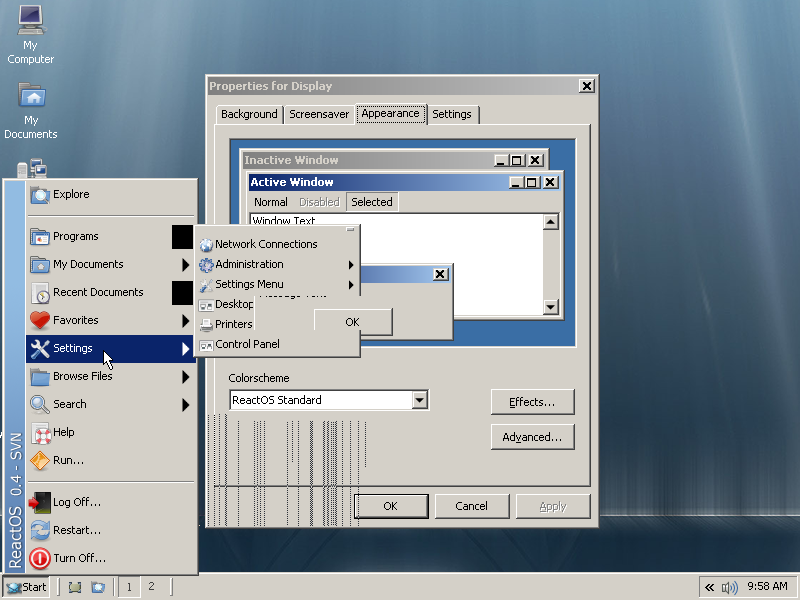Viewport: 800px width, 600px height.
Task: Click the Browse Files folder icon
Action: [x=40, y=377]
